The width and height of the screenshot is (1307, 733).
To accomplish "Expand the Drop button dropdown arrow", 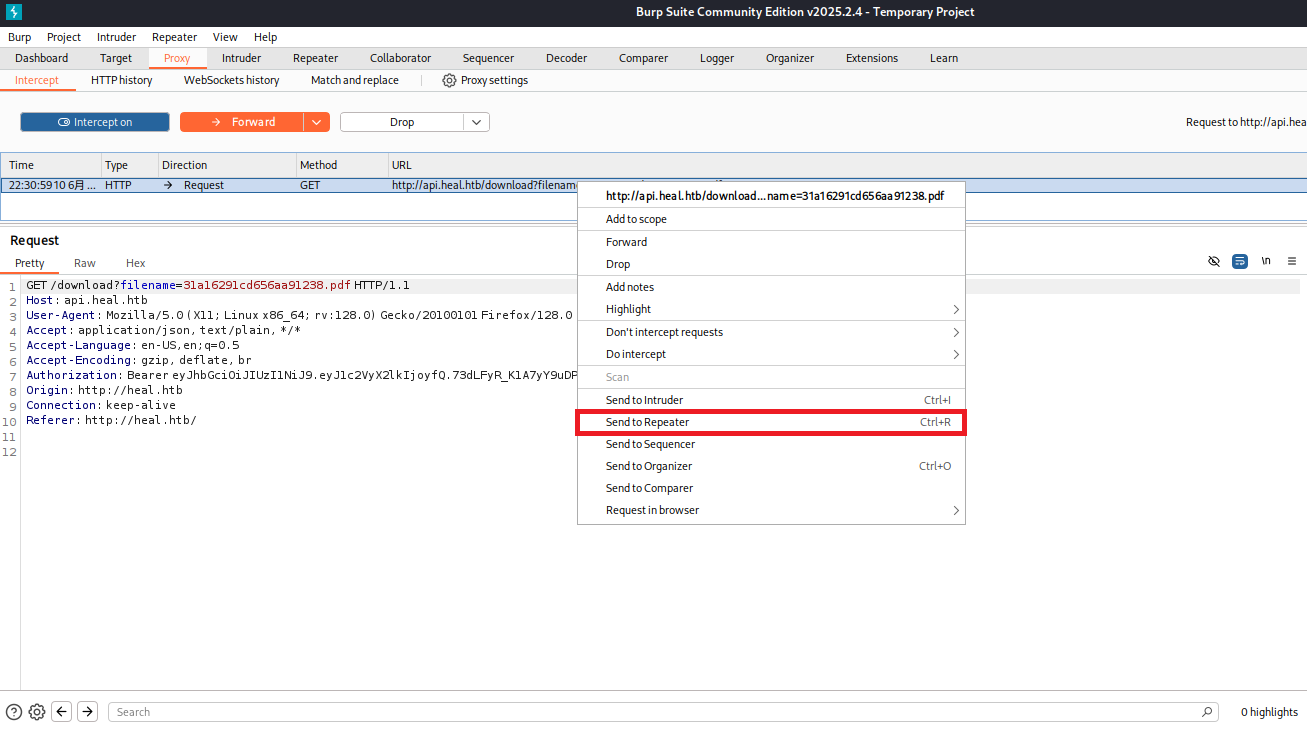I will (x=476, y=122).
